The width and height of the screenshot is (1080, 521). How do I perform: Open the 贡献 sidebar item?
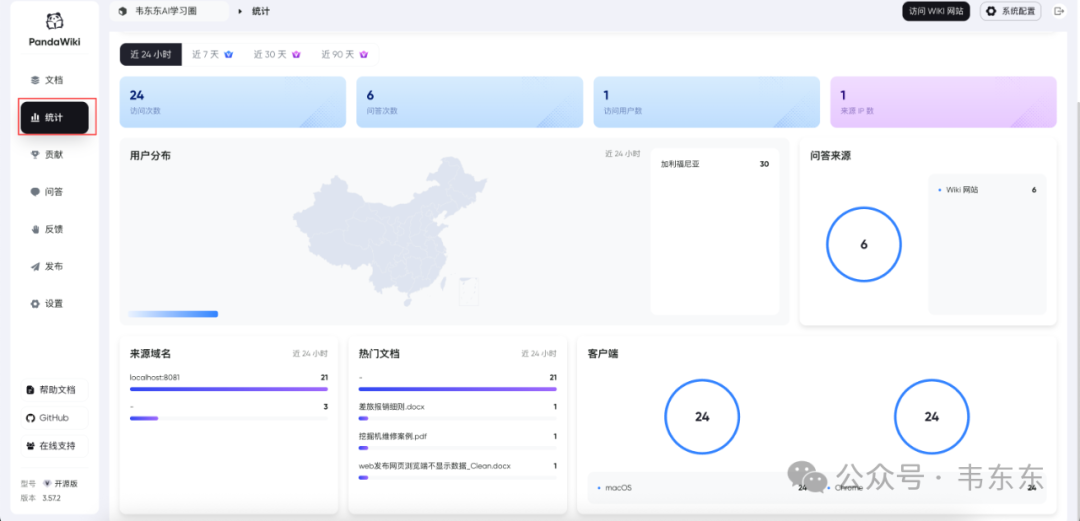54,155
